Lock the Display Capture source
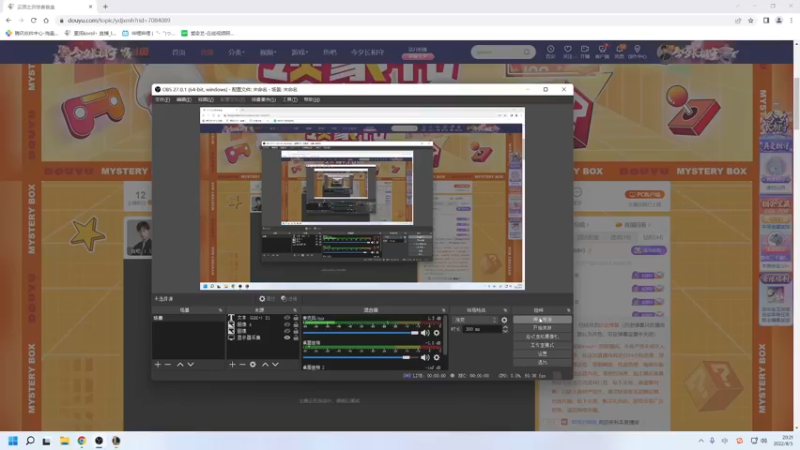The width and height of the screenshot is (800, 450). 295,338
